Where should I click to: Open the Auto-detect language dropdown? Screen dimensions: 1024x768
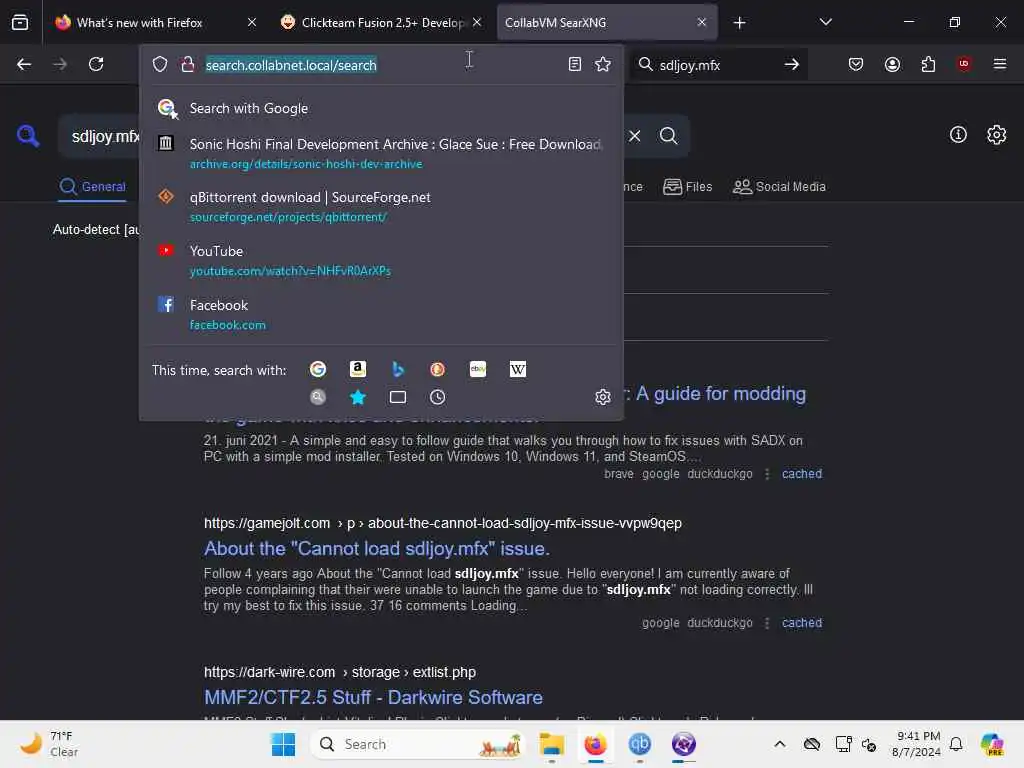pyautogui.click(x=97, y=229)
